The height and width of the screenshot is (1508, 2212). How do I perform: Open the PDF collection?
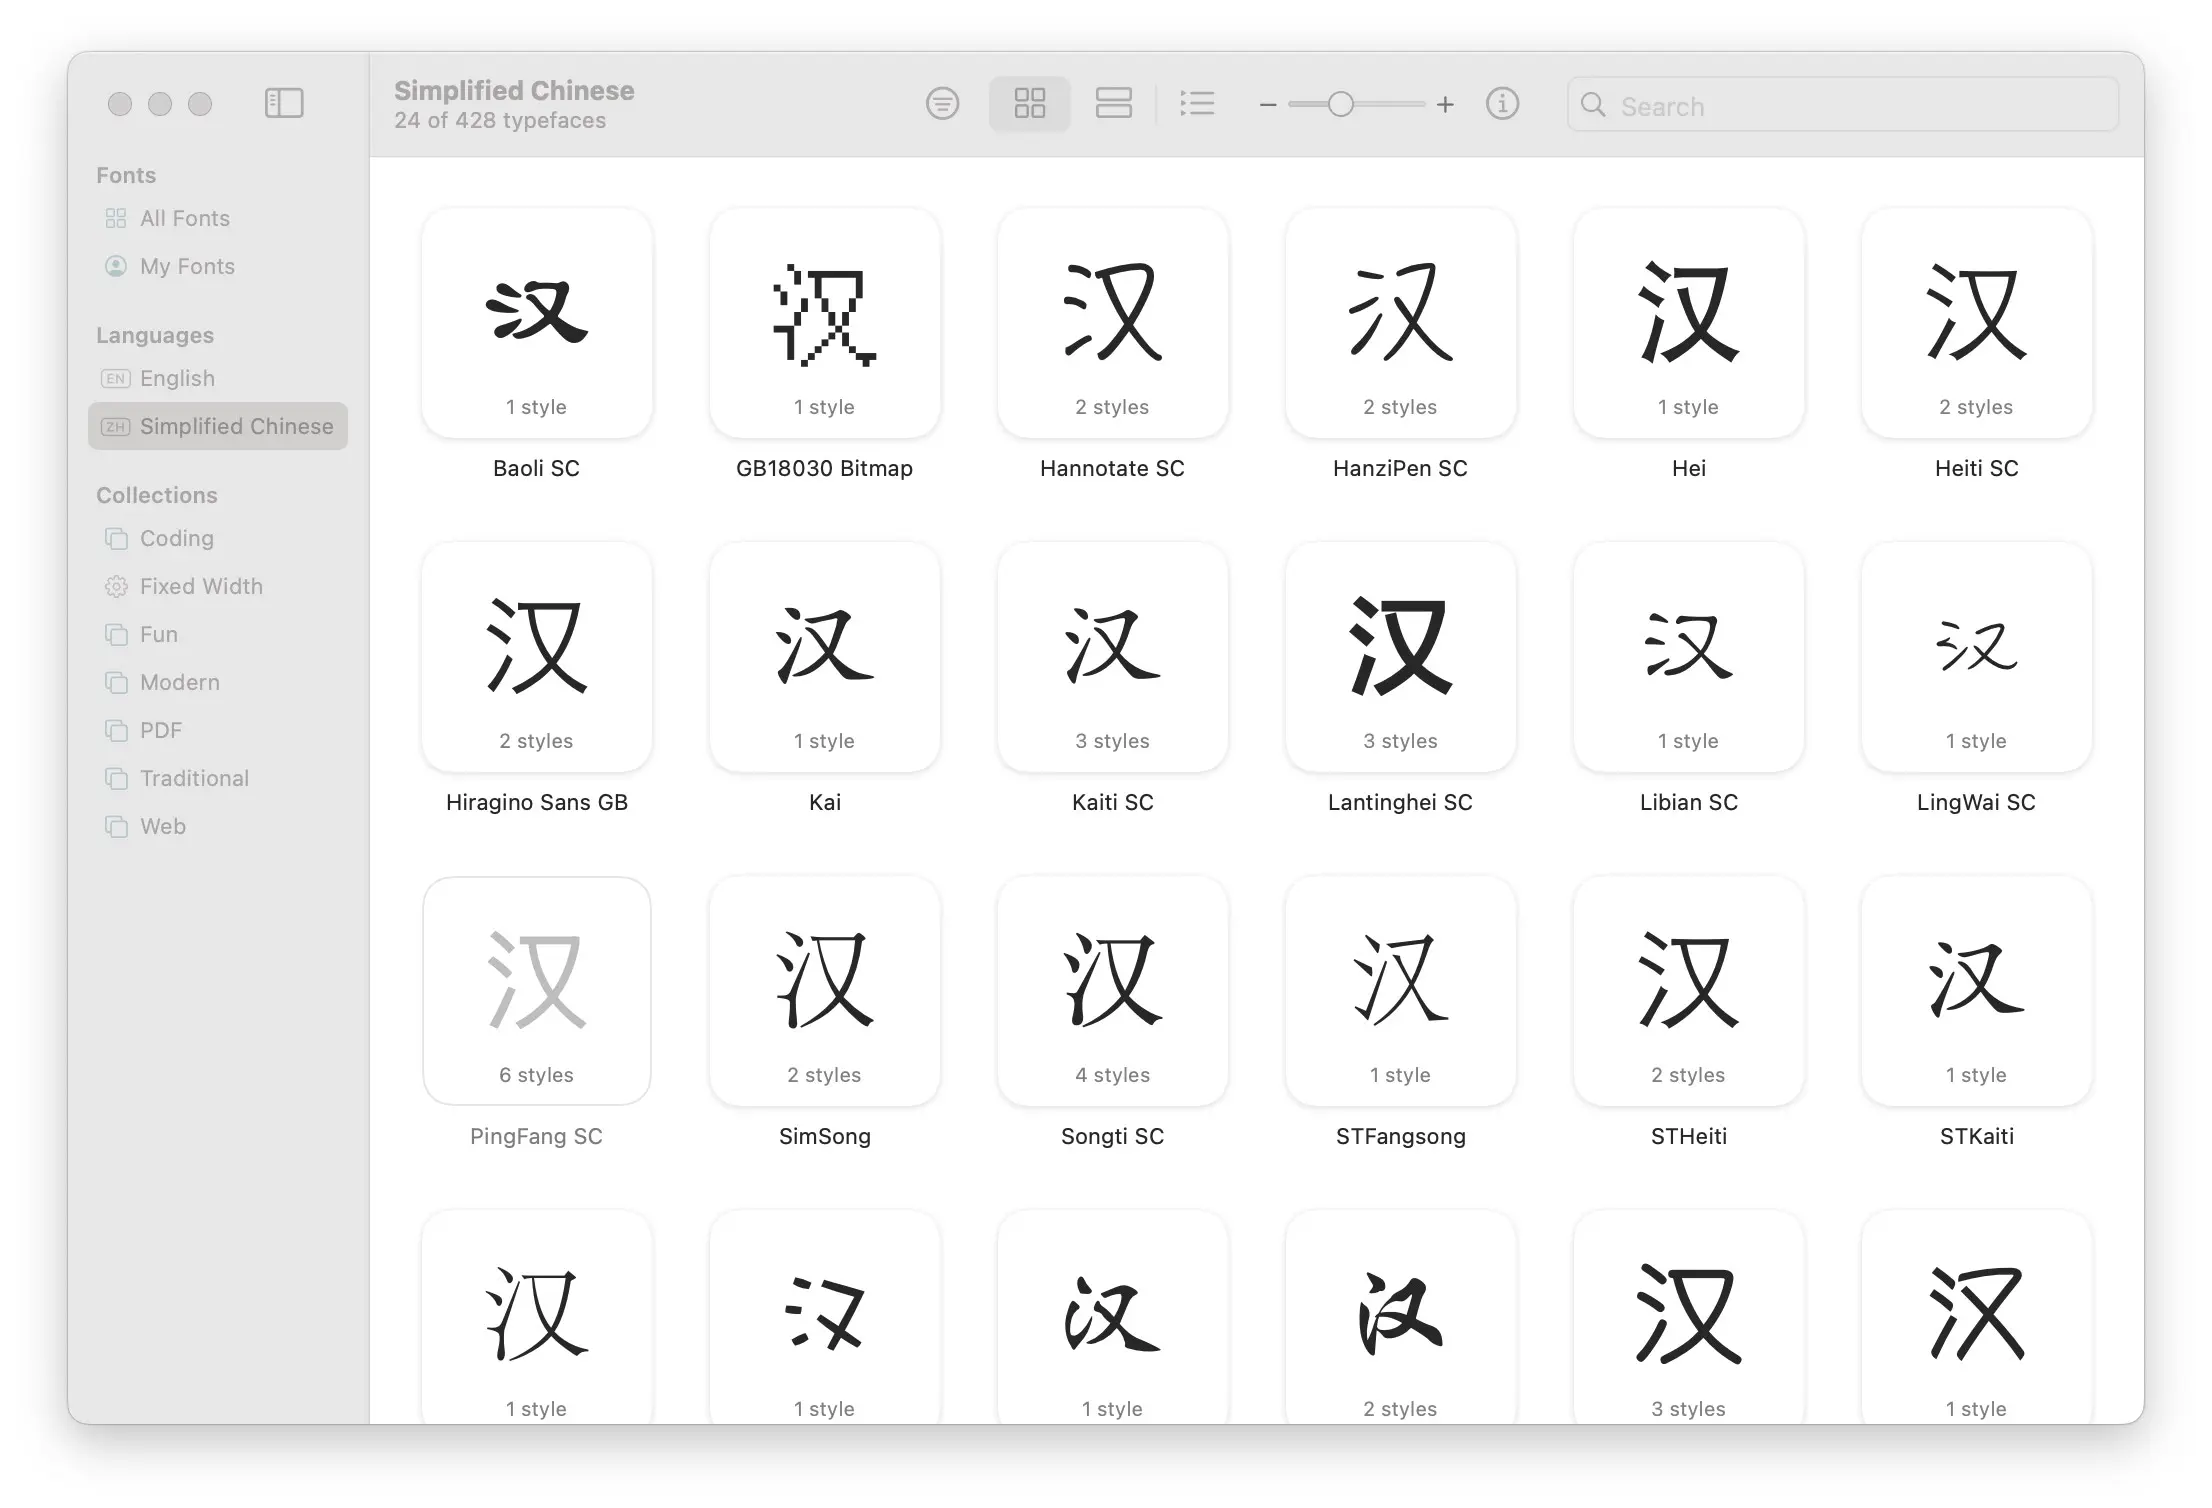coord(218,730)
